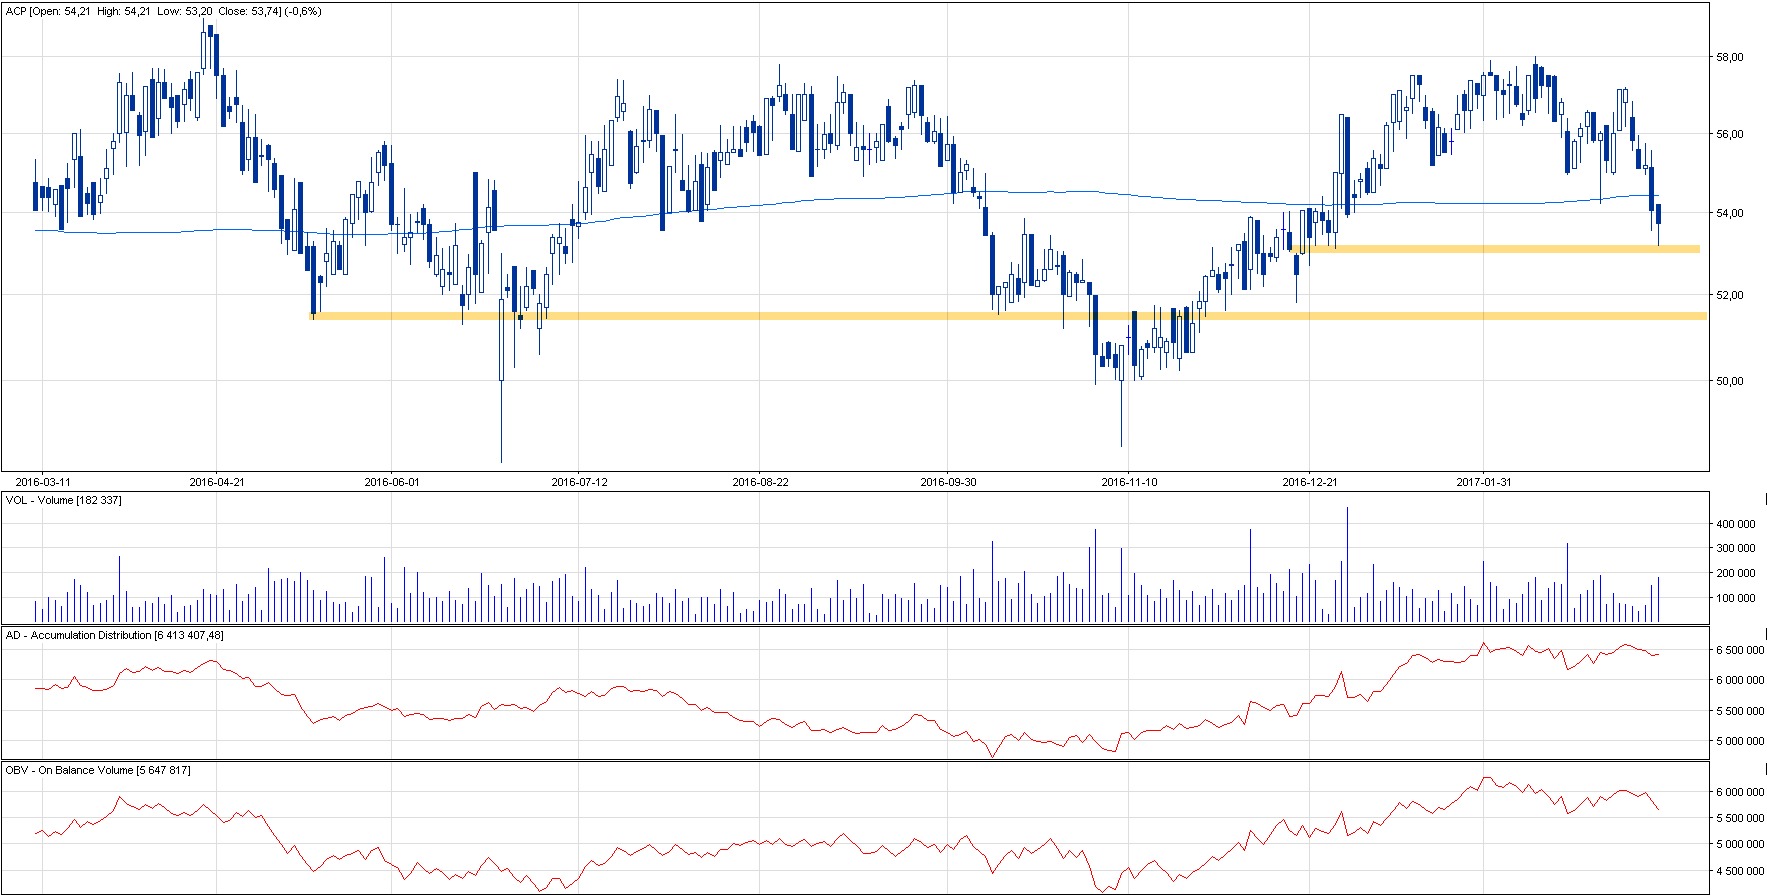Select the 2016-06-01 date on the time axis
This screenshot has height=895, width=1767.
392,482
